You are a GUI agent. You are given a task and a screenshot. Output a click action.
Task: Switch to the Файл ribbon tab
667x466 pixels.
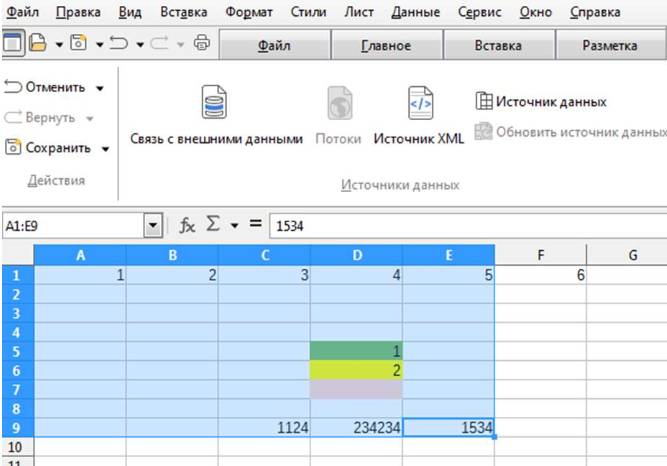pos(274,45)
